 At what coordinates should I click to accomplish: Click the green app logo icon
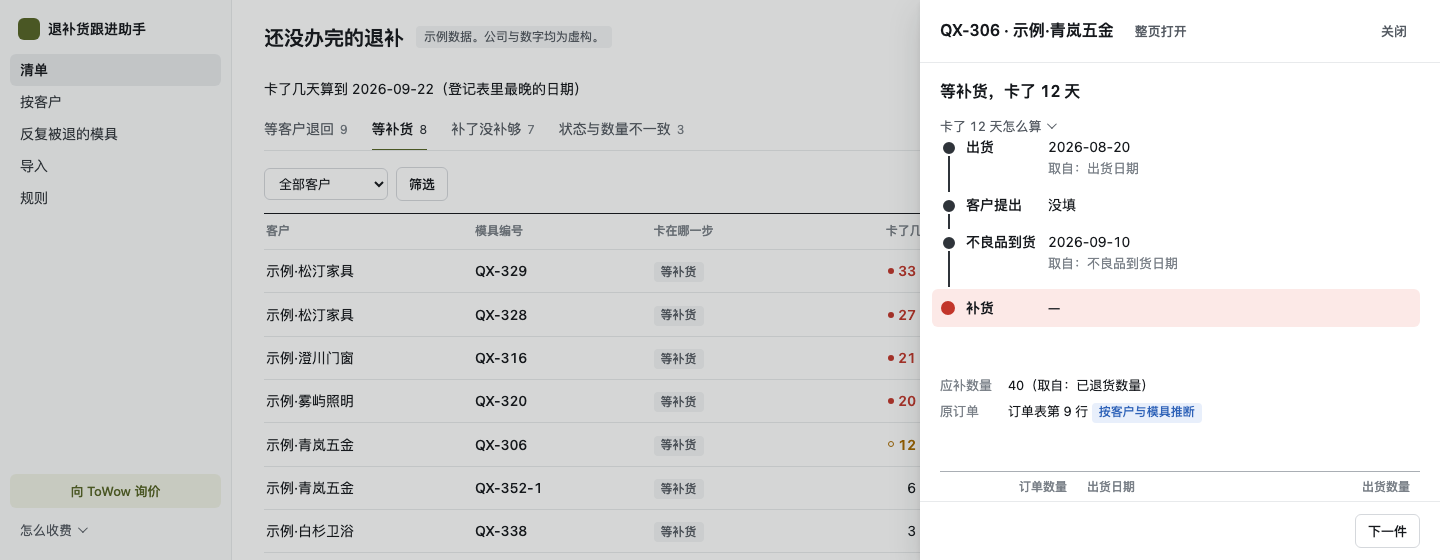tap(29, 29)
